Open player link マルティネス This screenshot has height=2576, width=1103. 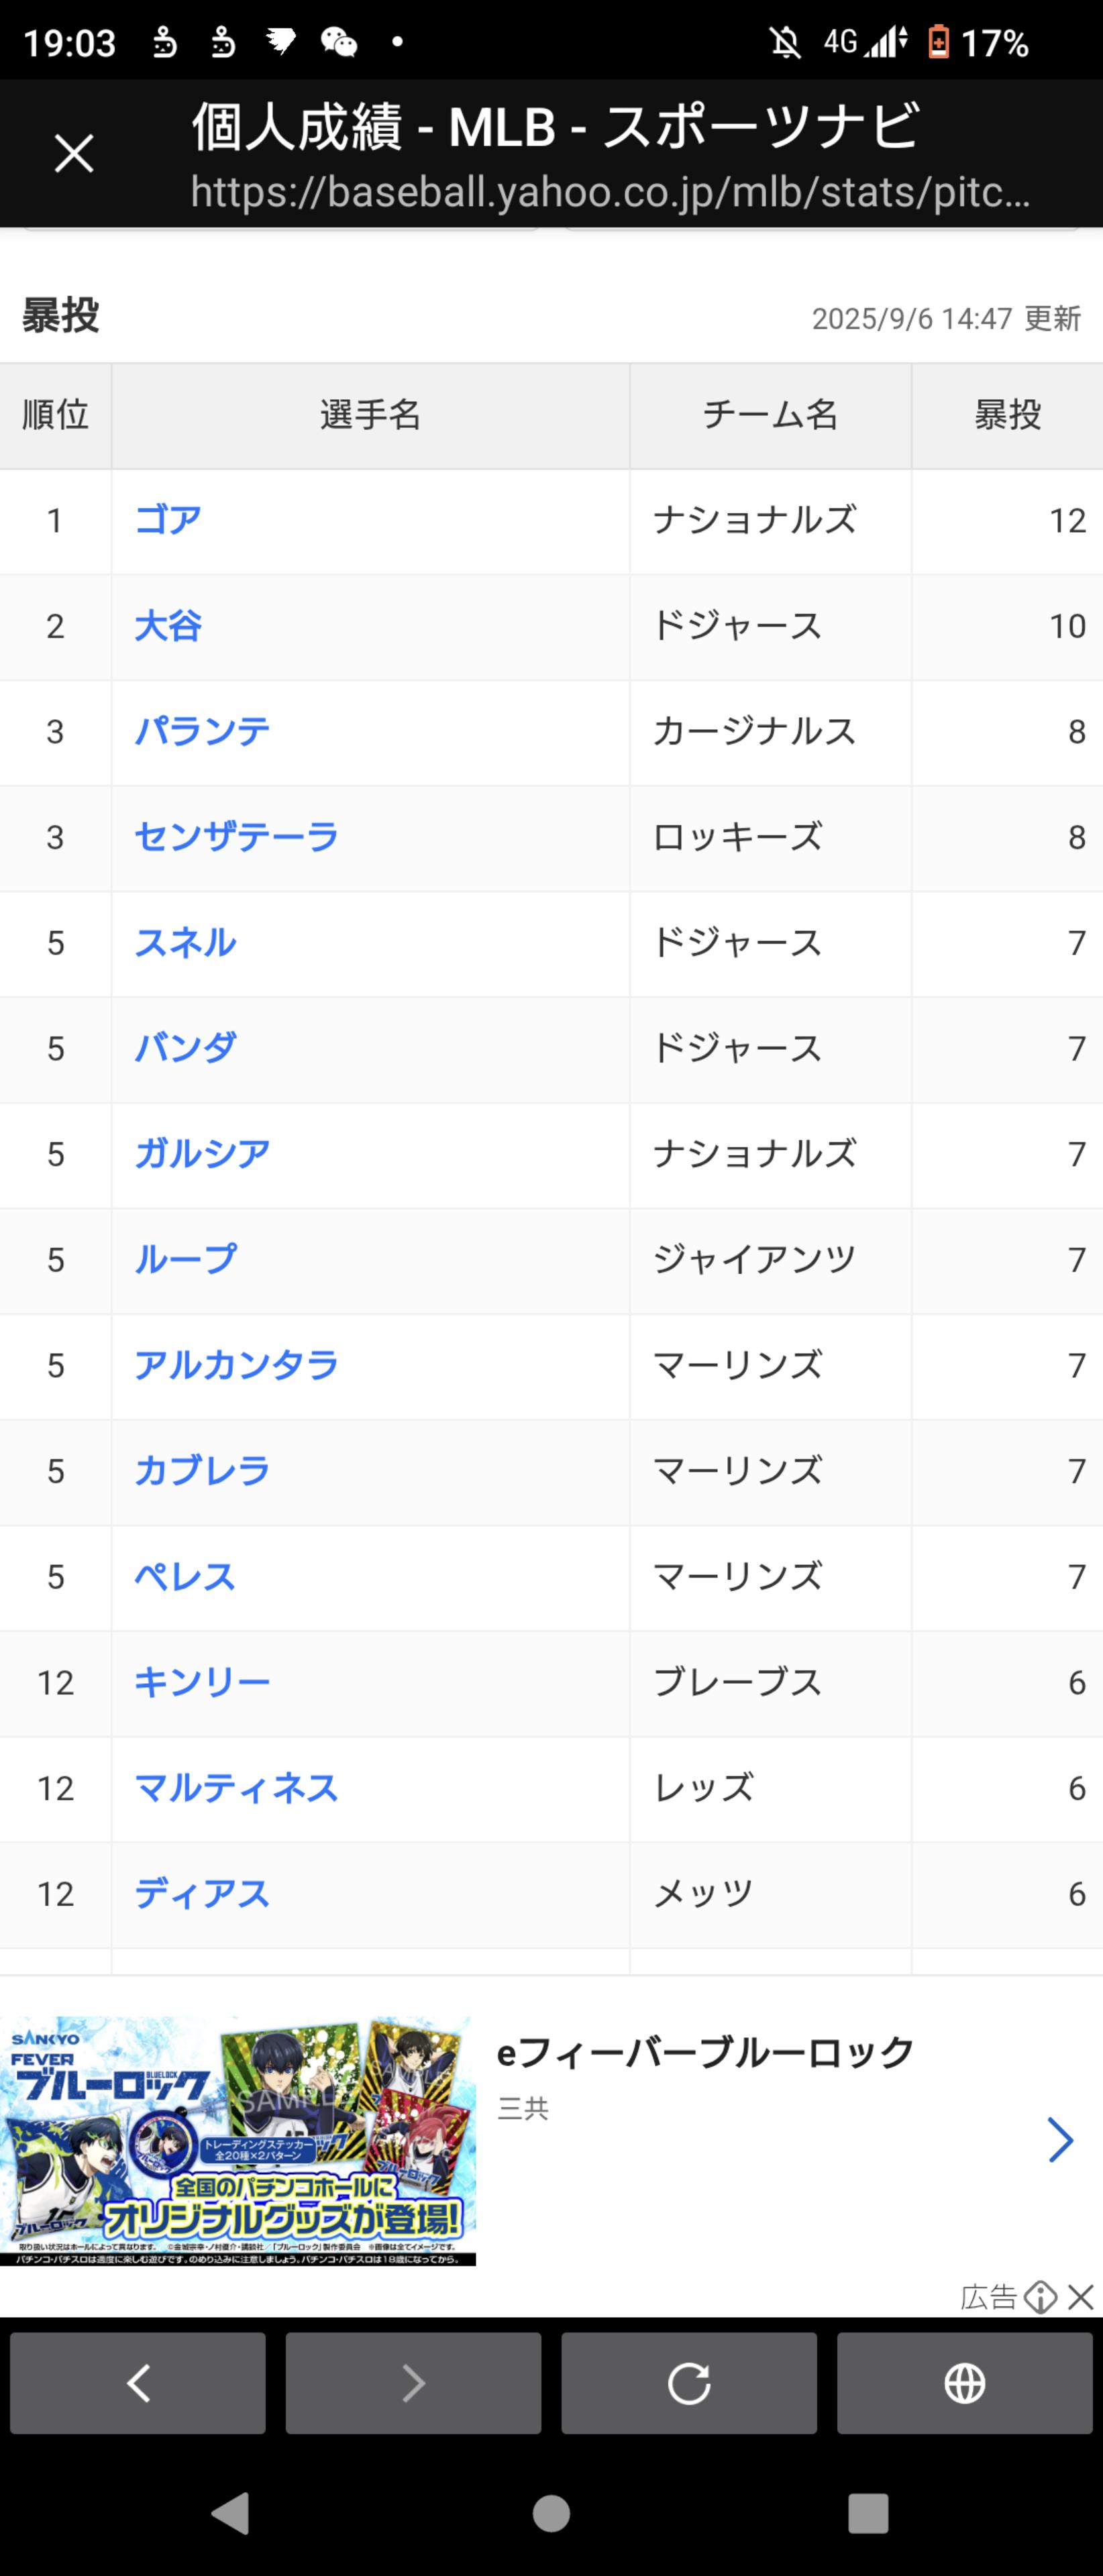(x=236, y=1788)
